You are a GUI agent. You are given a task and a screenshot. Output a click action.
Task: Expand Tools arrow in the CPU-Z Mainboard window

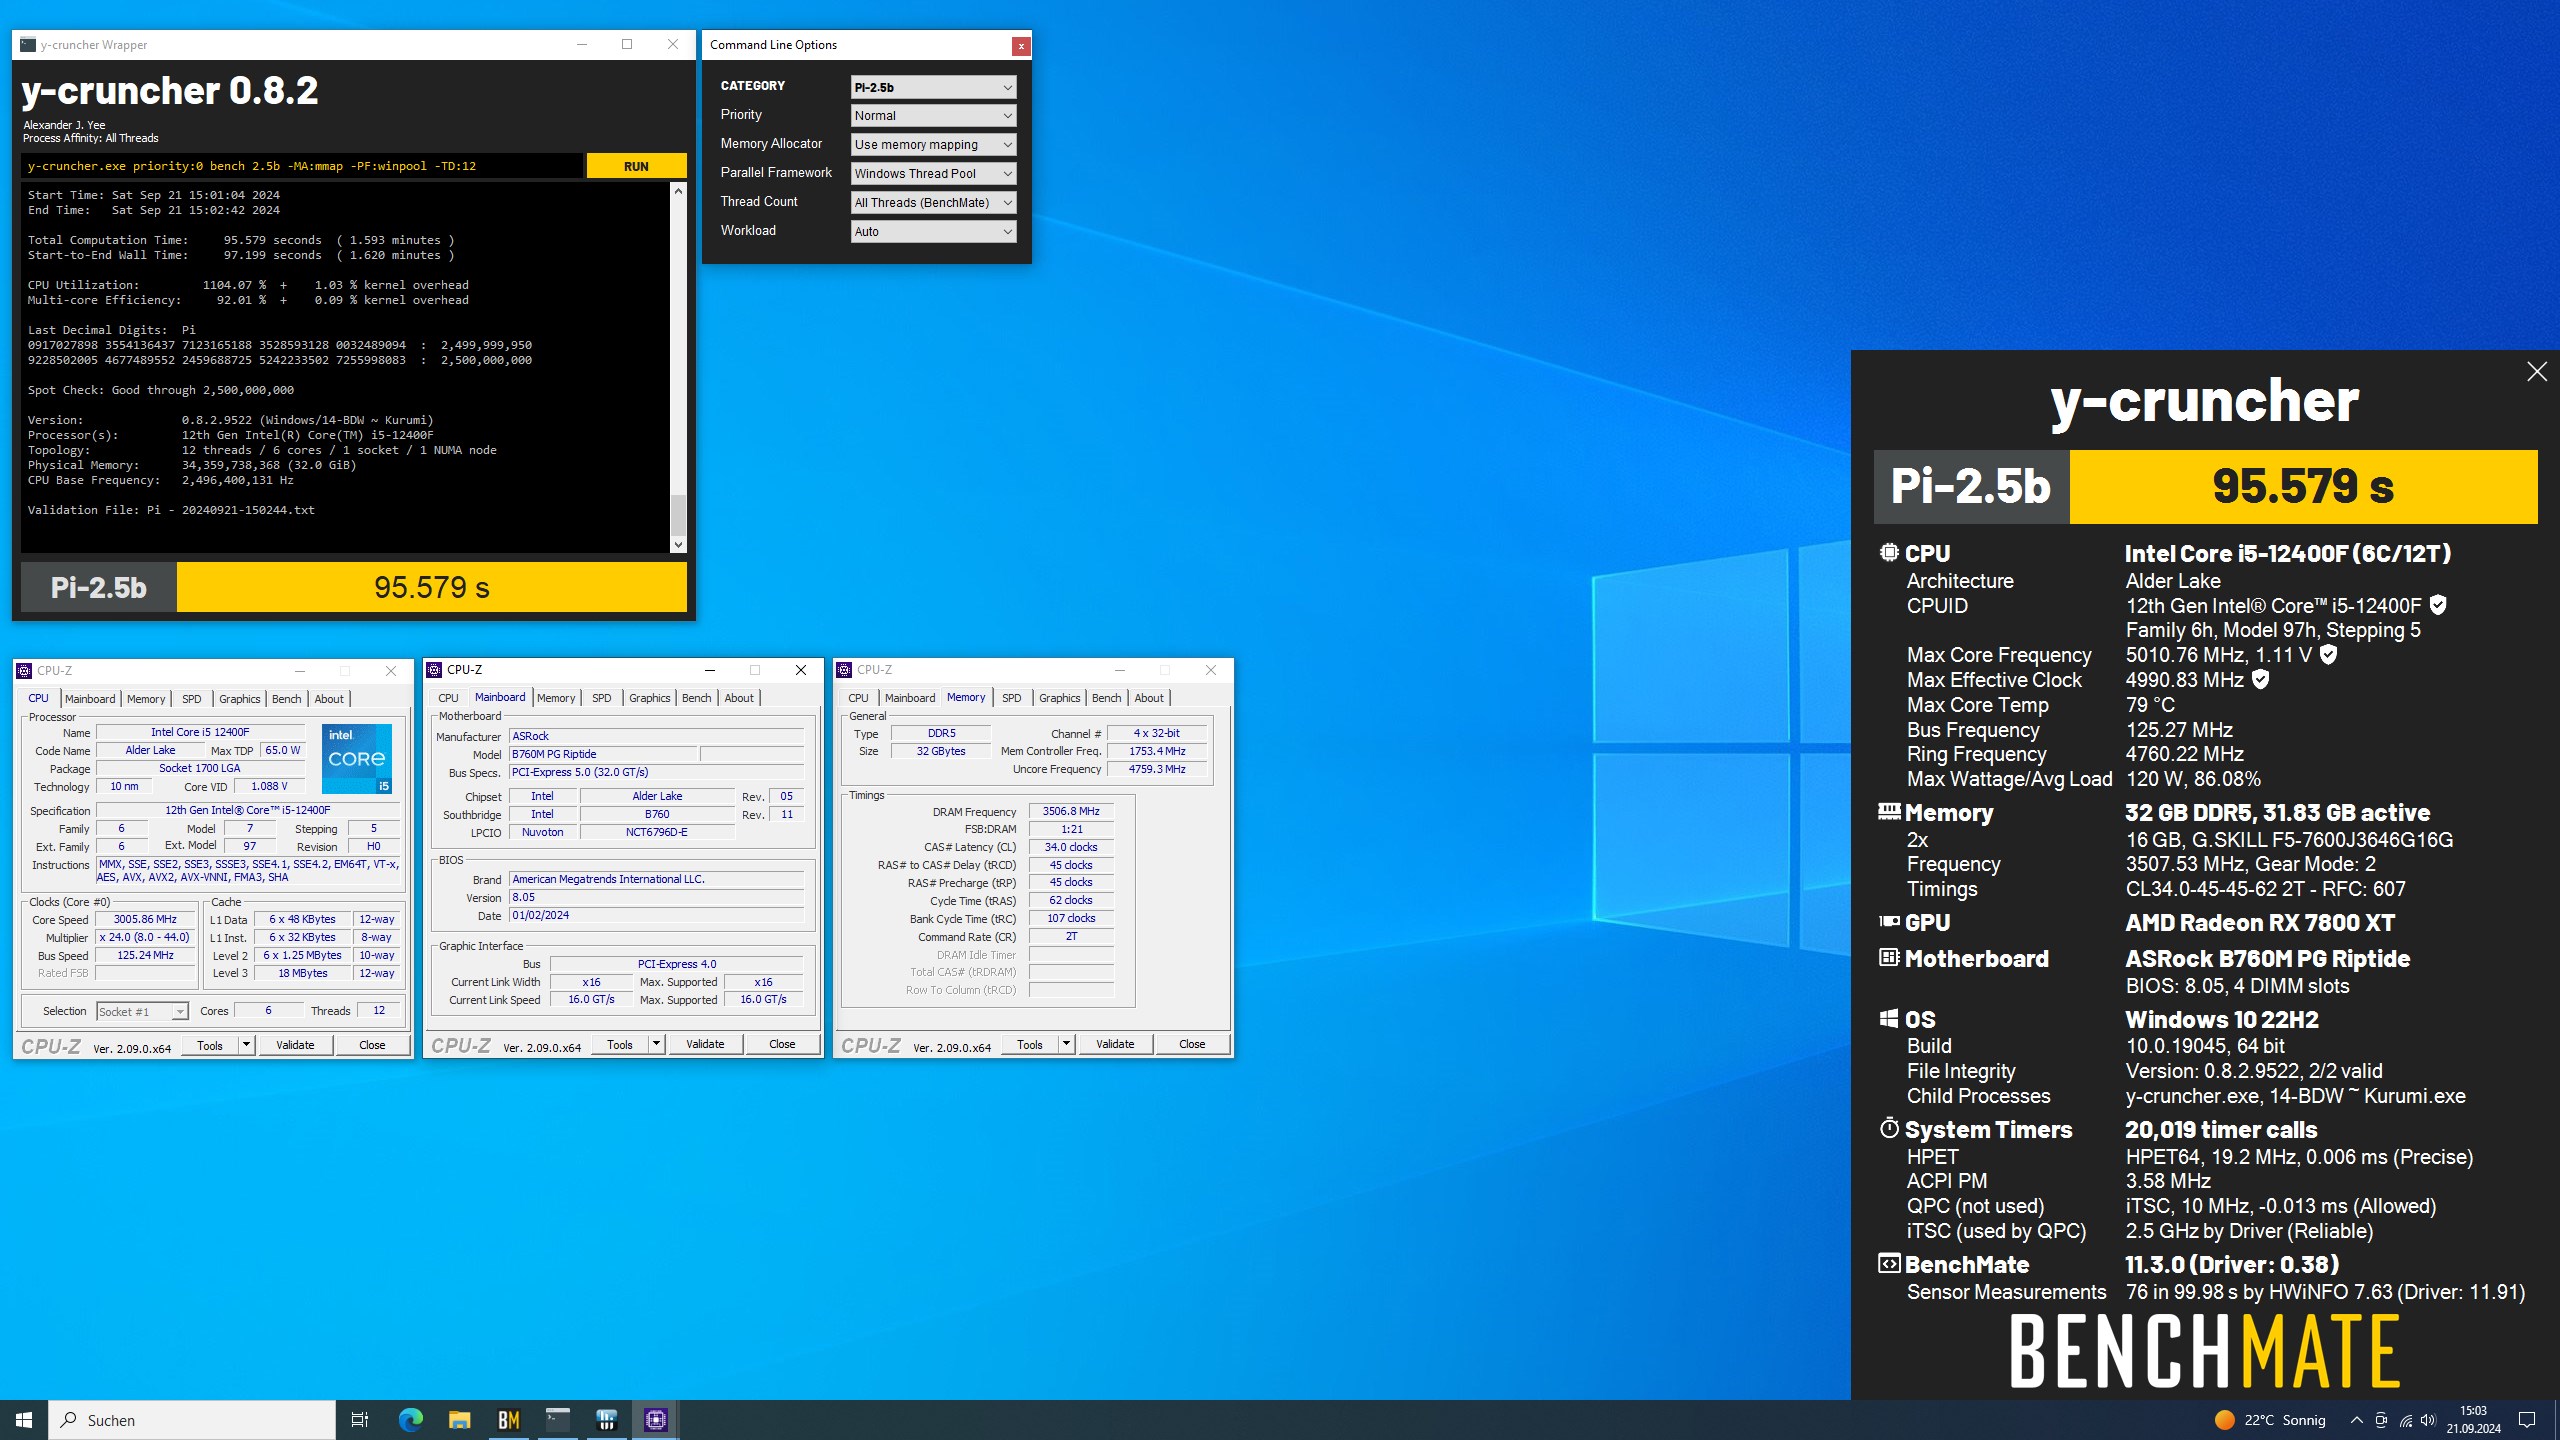coord(656,1044)
